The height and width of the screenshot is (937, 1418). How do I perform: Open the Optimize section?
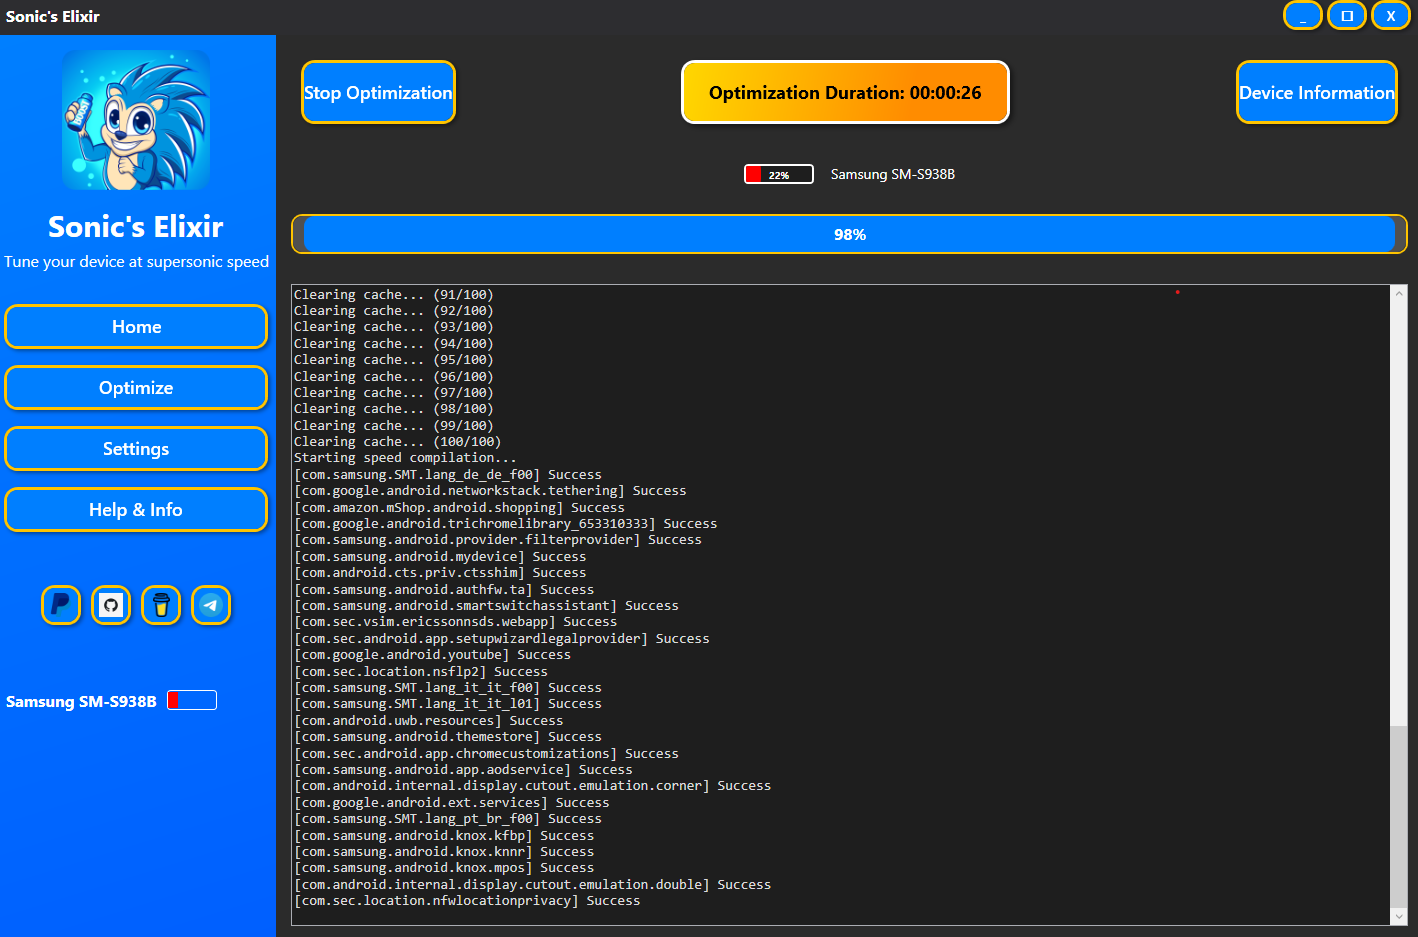(x=136, y=388)
